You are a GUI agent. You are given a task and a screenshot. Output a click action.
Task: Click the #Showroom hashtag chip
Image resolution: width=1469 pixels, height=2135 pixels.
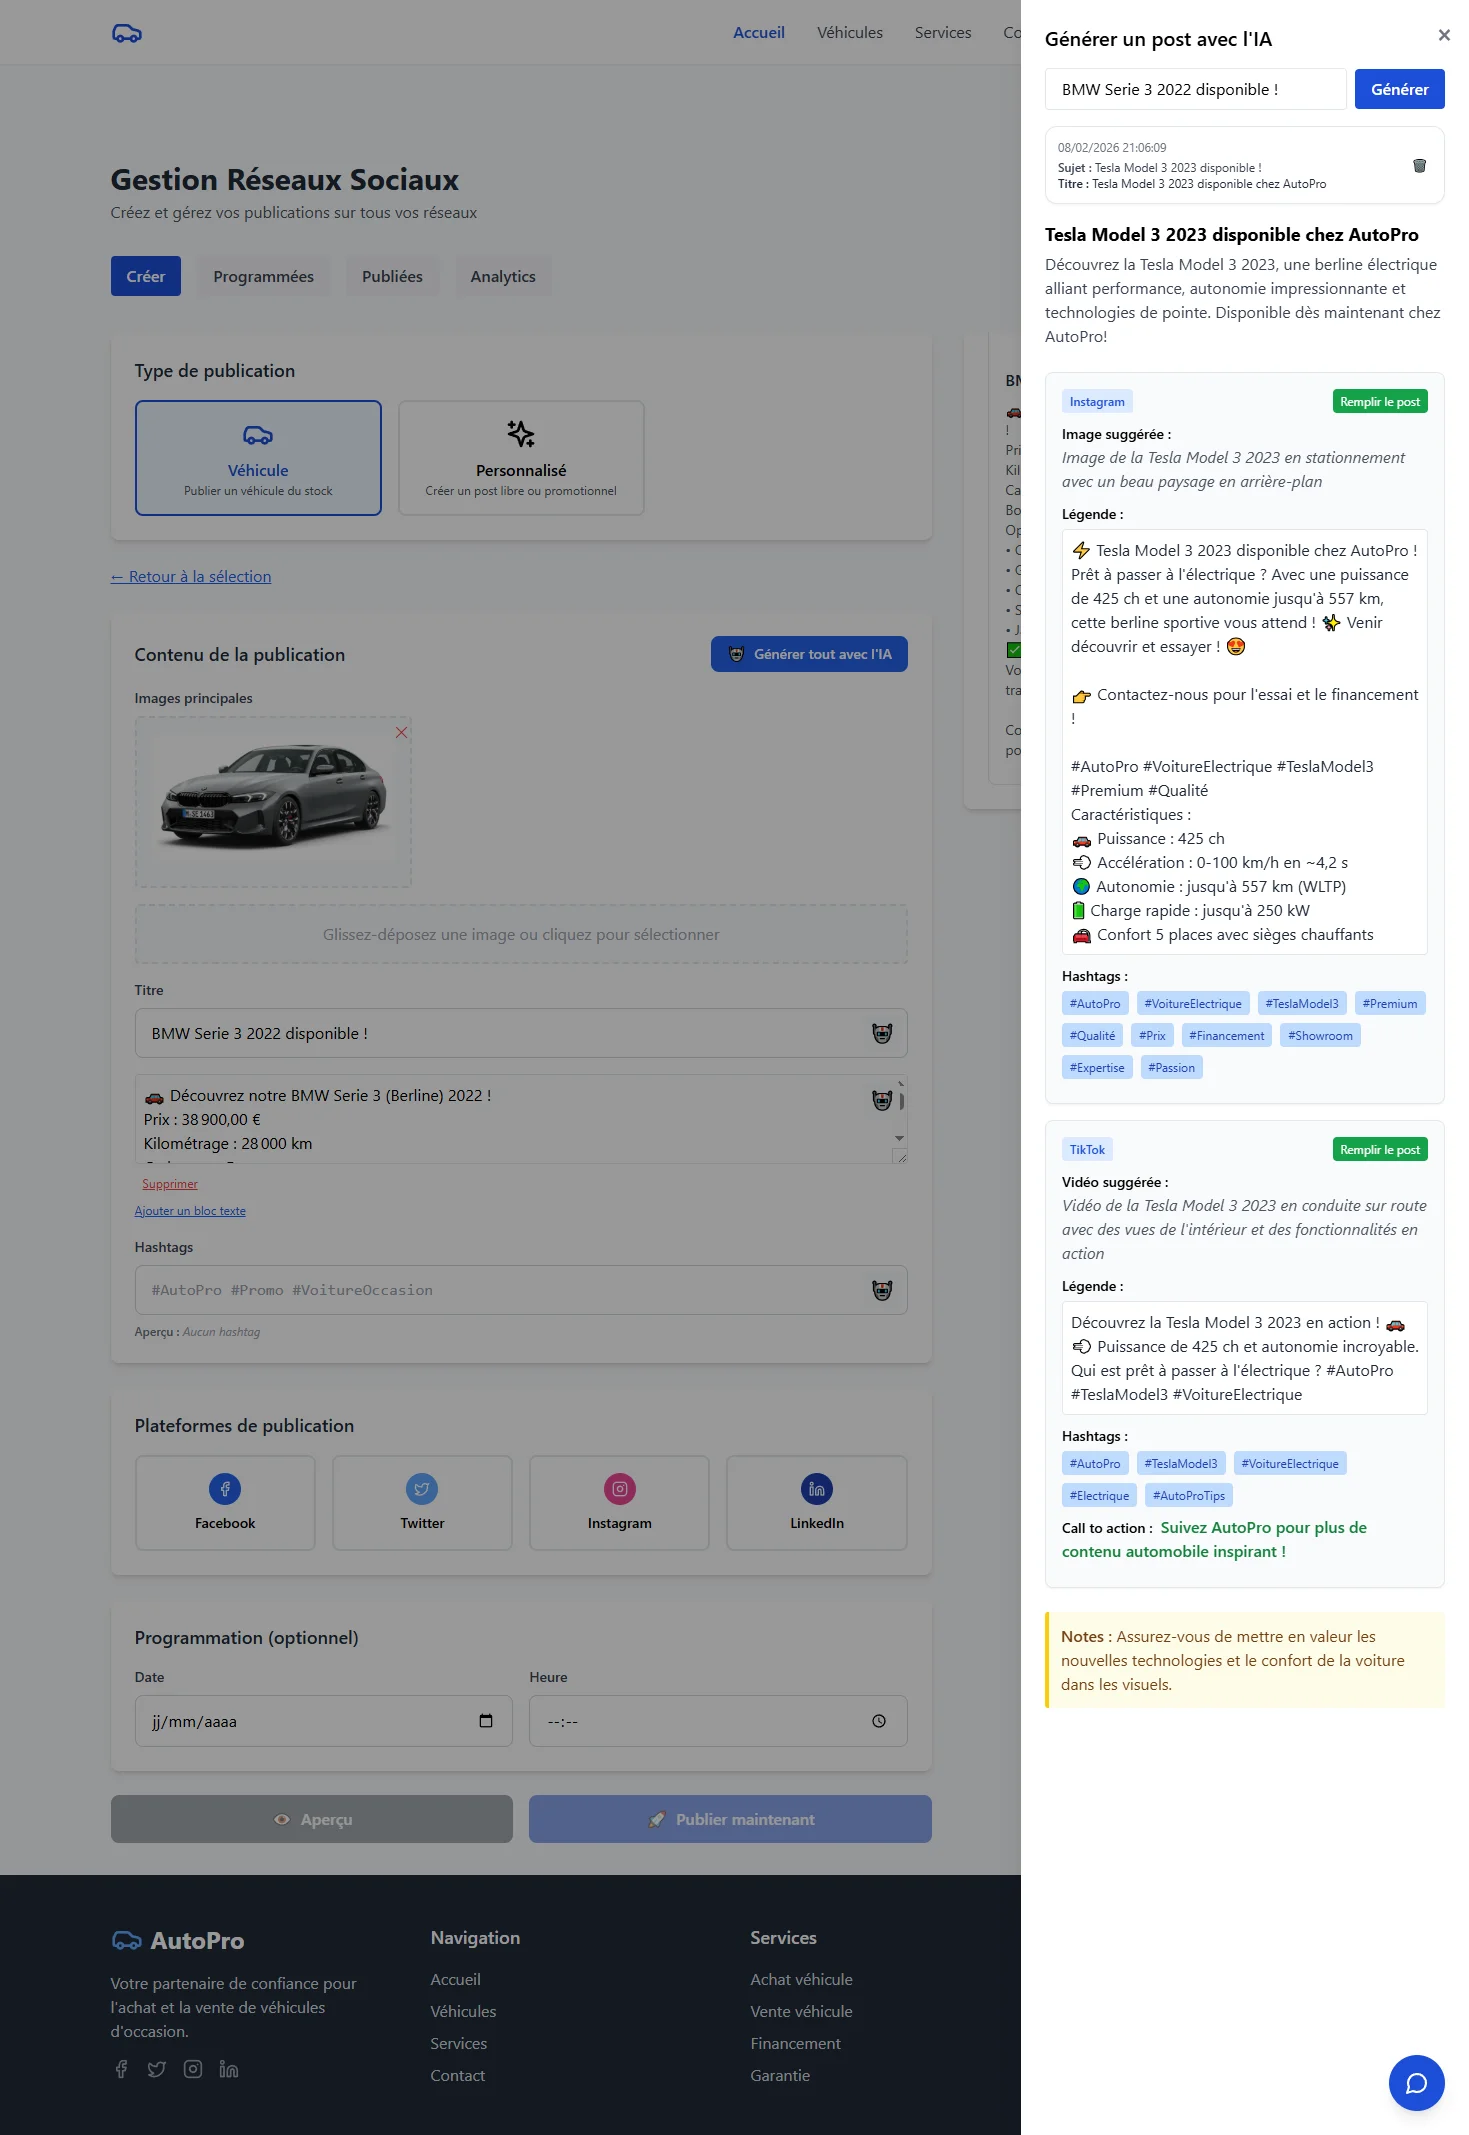(1320, 1035)
